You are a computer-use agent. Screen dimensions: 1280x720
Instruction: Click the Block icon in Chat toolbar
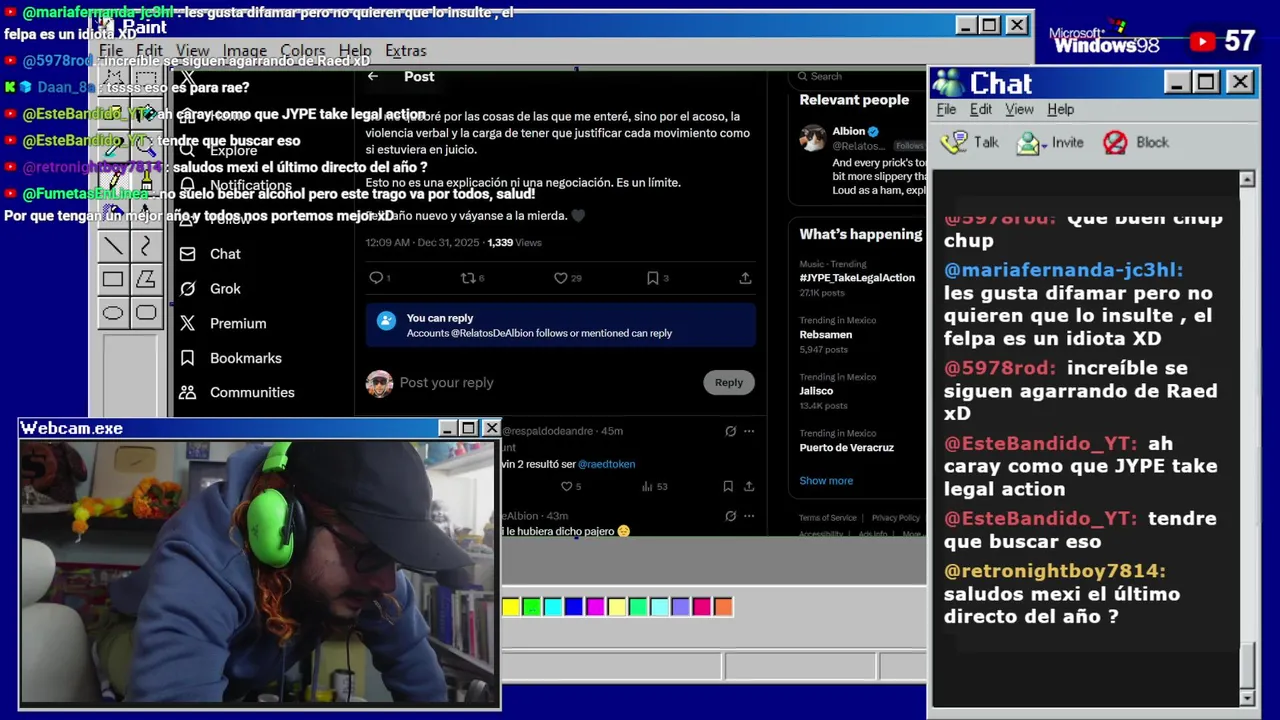1115,143
